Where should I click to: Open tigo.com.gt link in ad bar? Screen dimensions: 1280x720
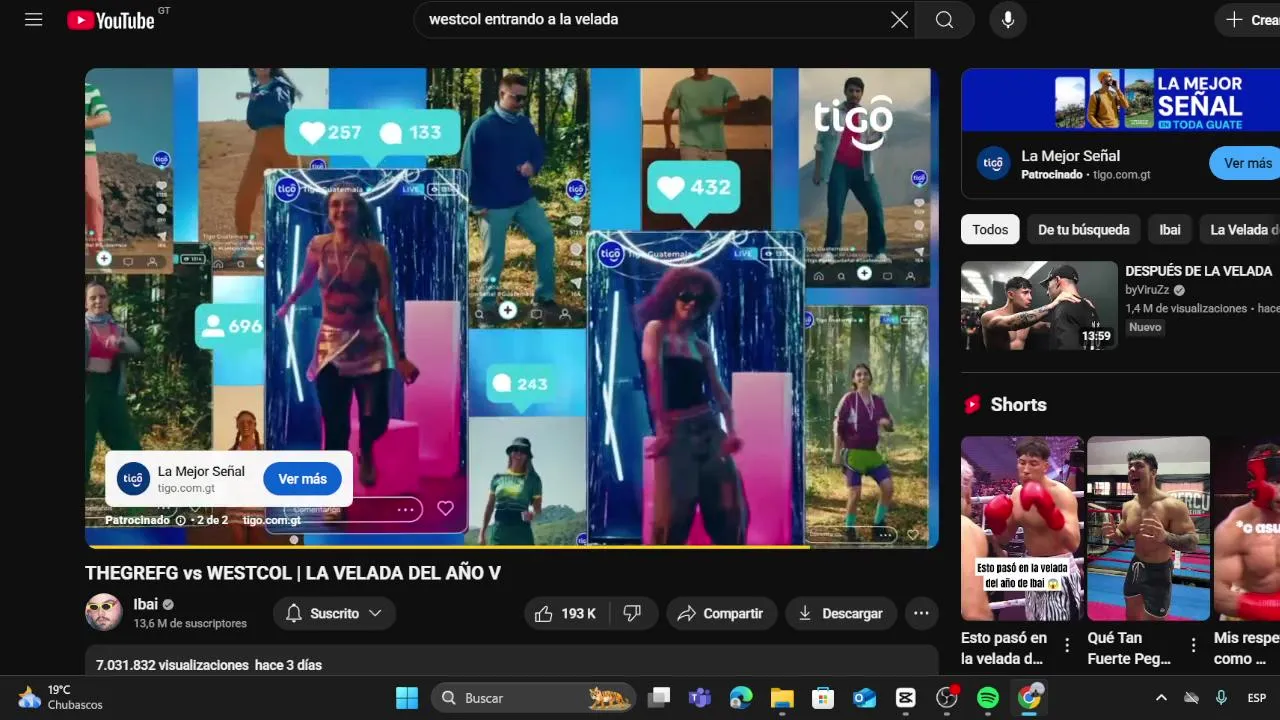click(x=271, y=520)
